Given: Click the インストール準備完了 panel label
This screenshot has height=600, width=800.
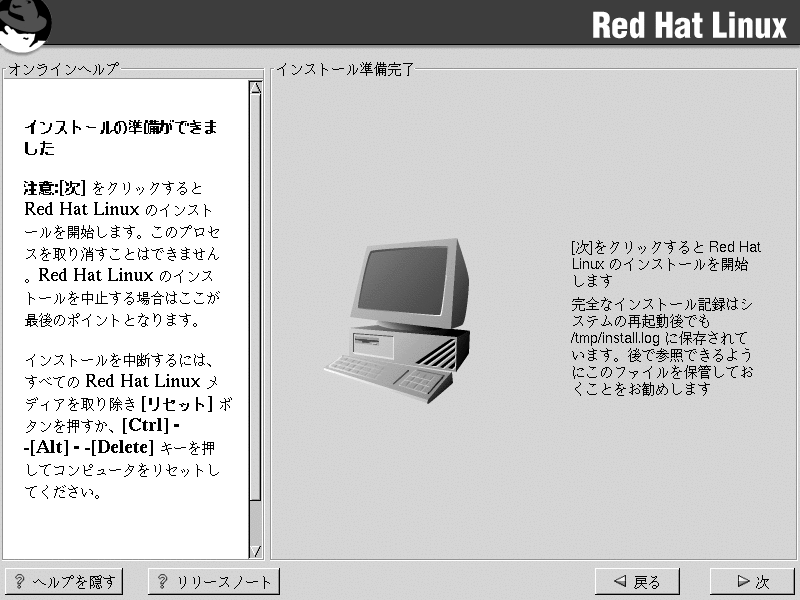Looking at the screenshot, I should coord(344,69).
